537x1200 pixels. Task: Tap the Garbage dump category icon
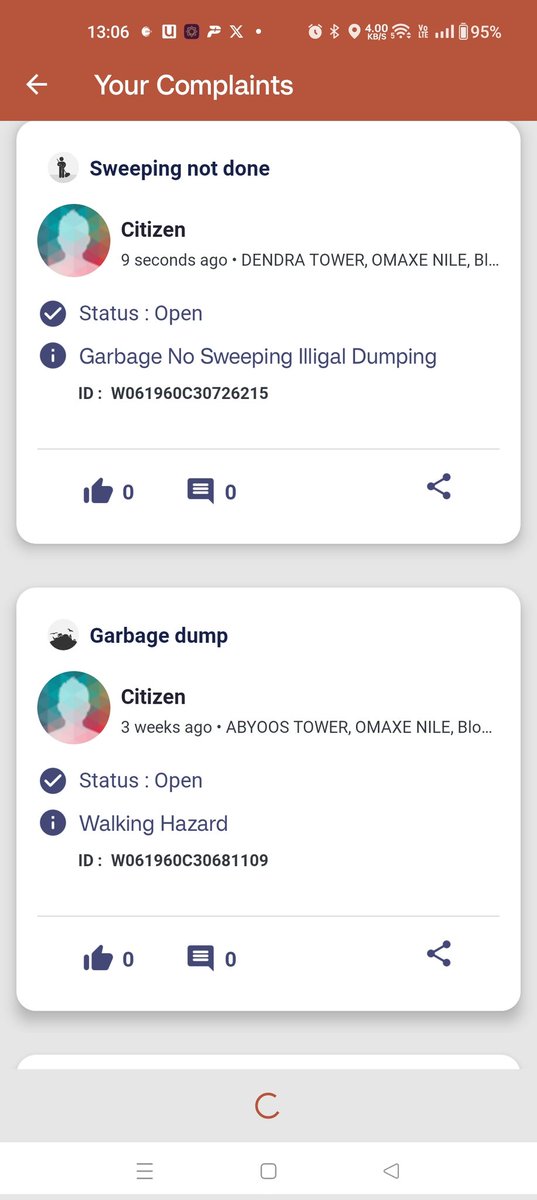[x=63, y=635]
